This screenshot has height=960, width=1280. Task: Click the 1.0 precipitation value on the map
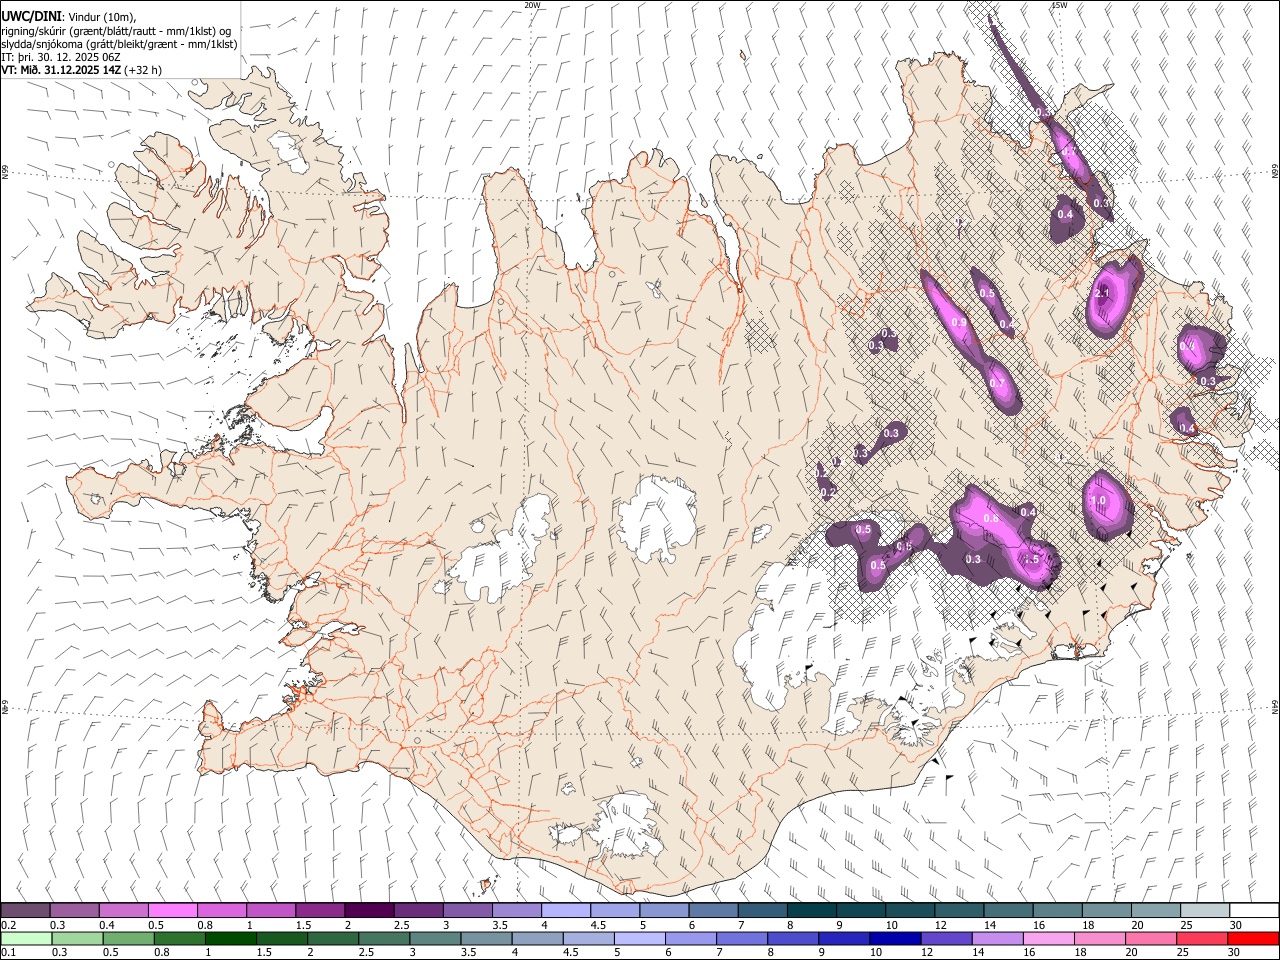pos(1098,501)
